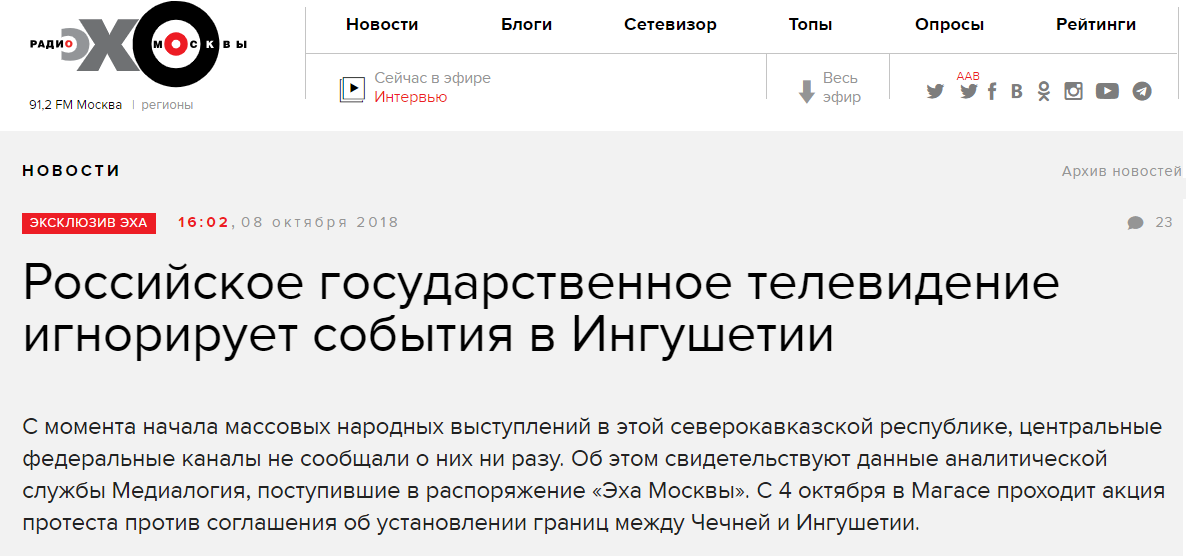The width and height of the screenshot is (1186, 560).
Task: Click the play icon beside Сейчас в эфире
Action: point(352,89)
